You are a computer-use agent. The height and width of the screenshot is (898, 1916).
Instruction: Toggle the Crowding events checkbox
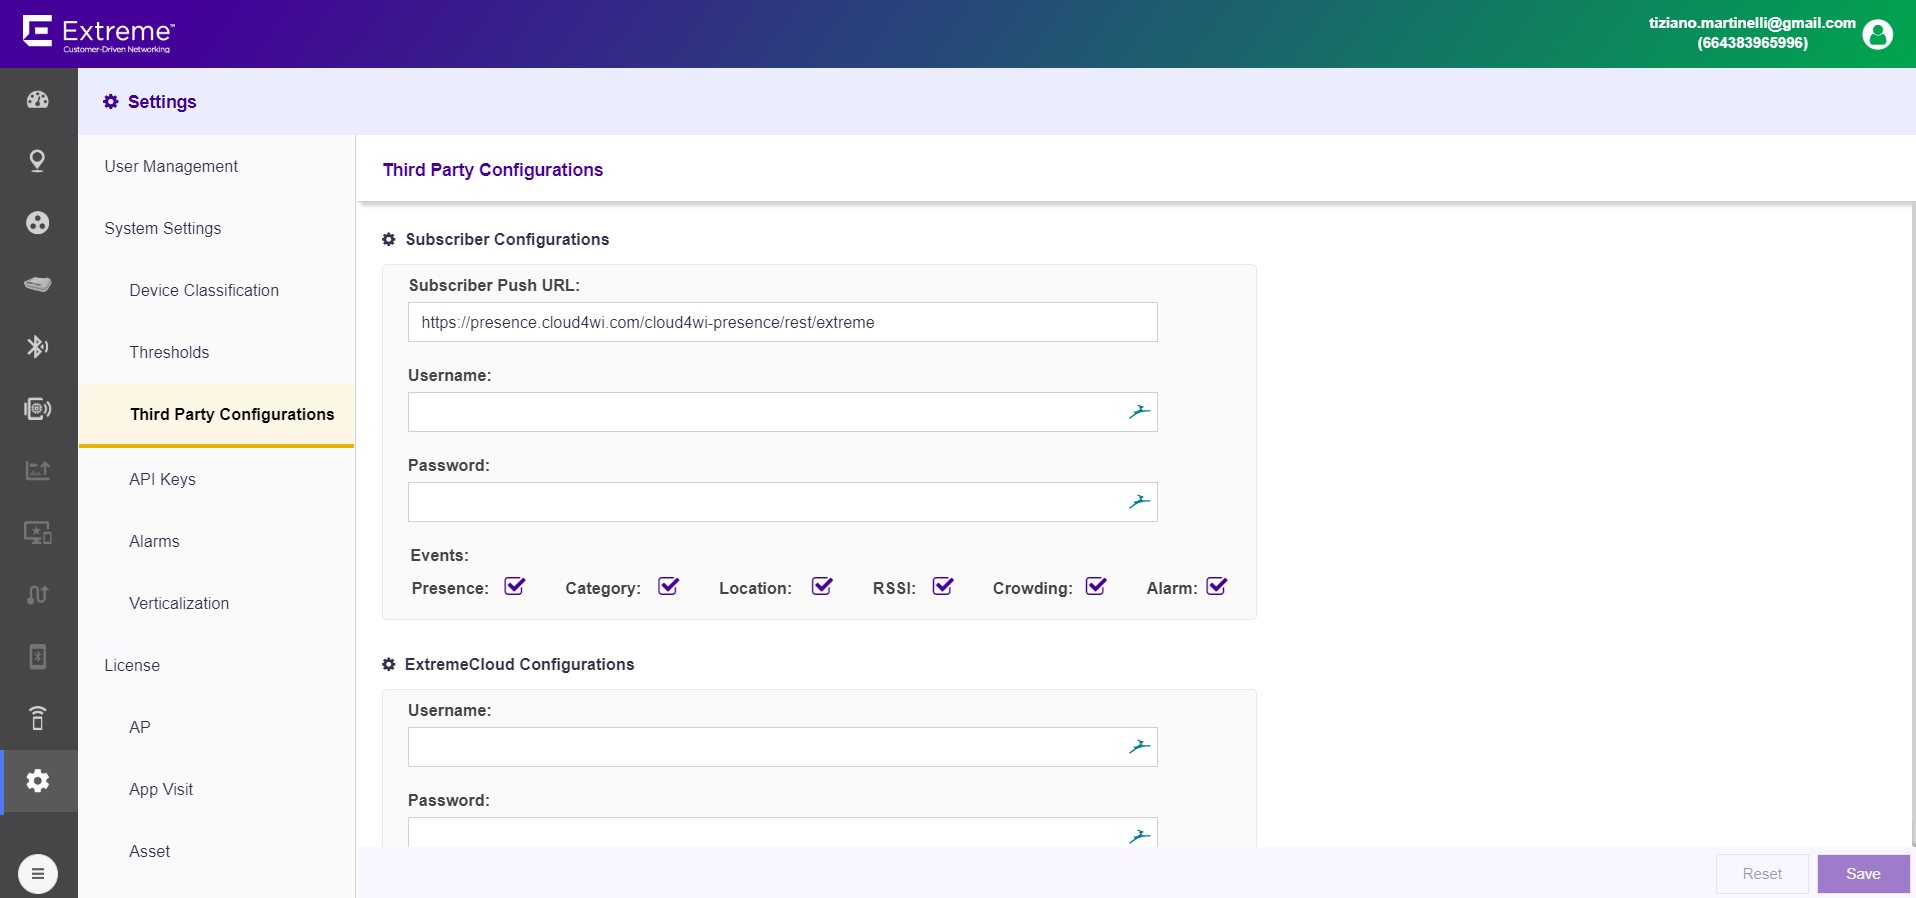[1096, 587]
